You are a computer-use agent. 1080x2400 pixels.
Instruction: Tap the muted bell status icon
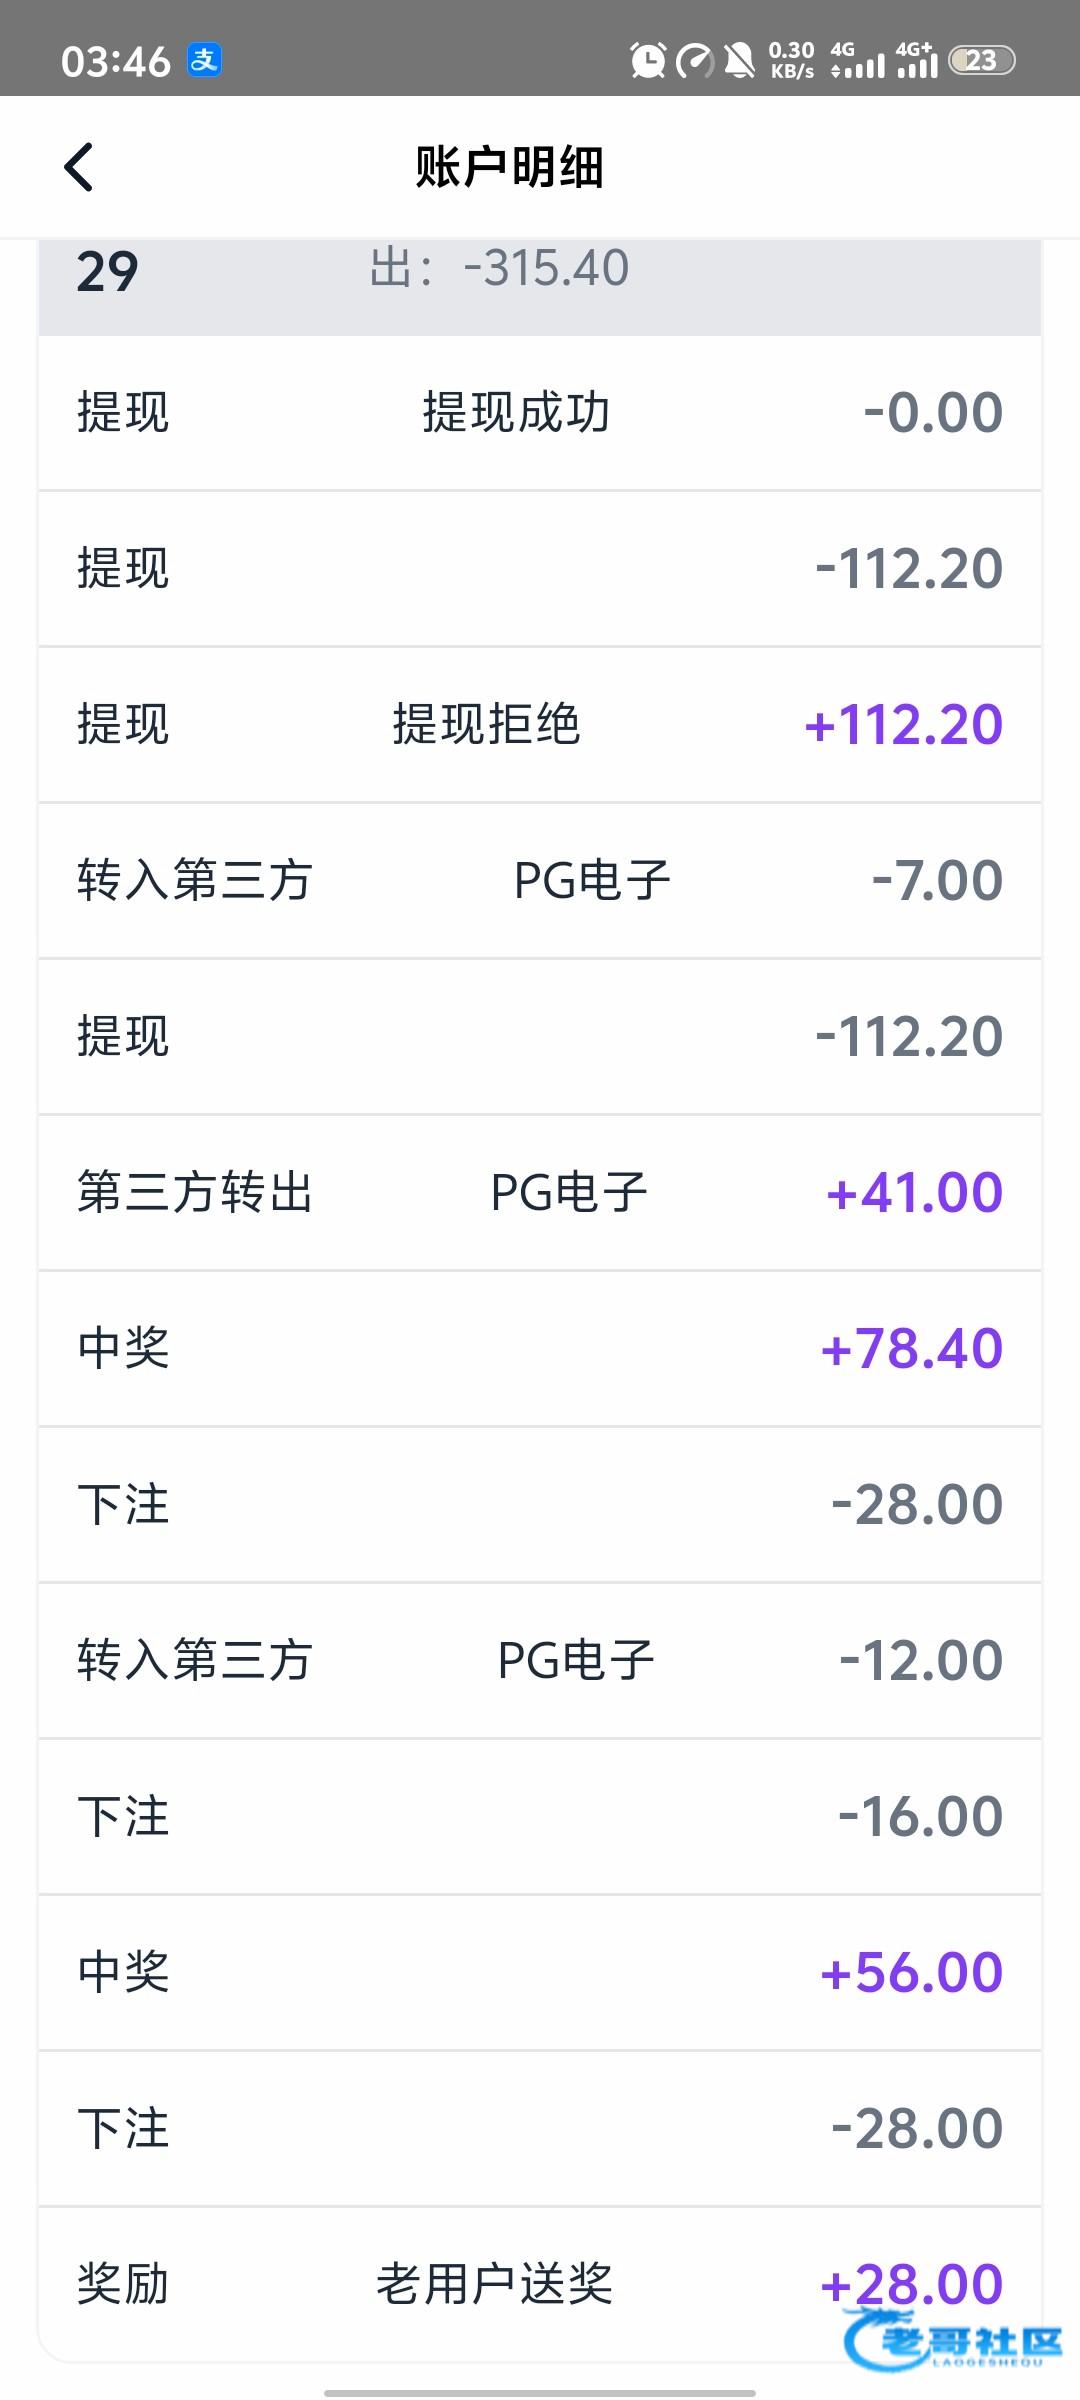[740, 61]
